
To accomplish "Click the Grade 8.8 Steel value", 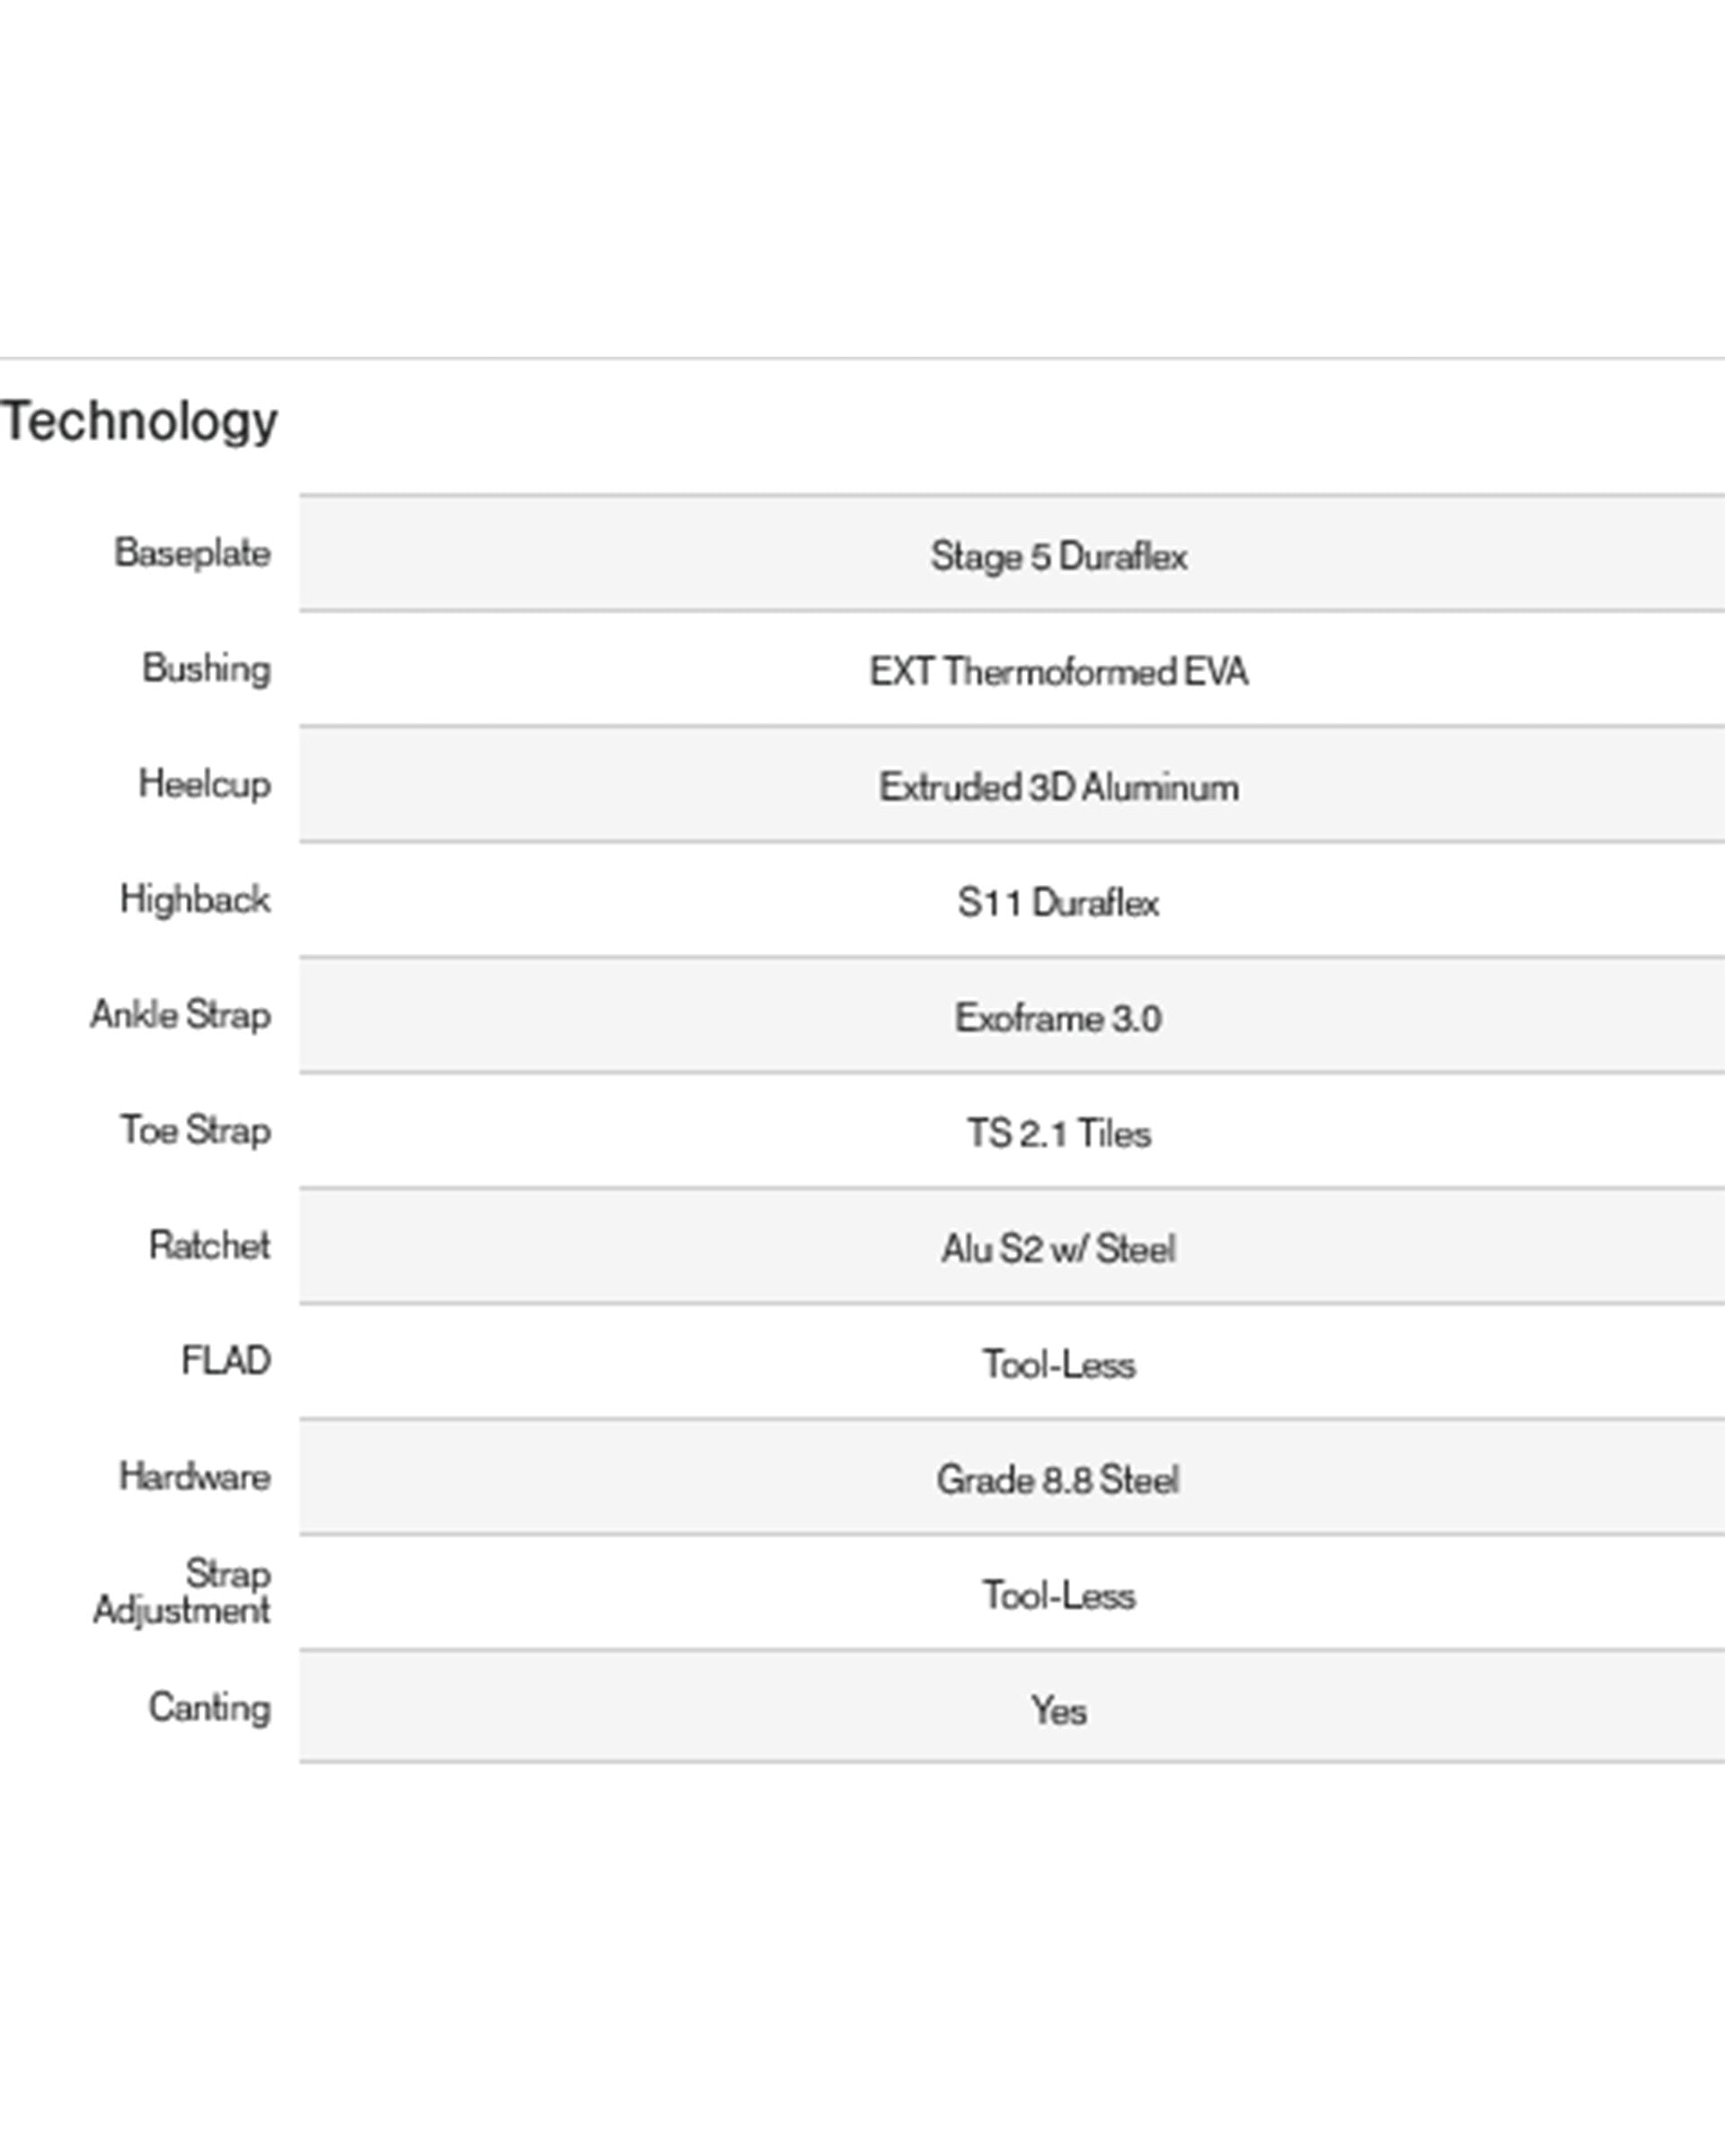I will click(1058, 1480).
